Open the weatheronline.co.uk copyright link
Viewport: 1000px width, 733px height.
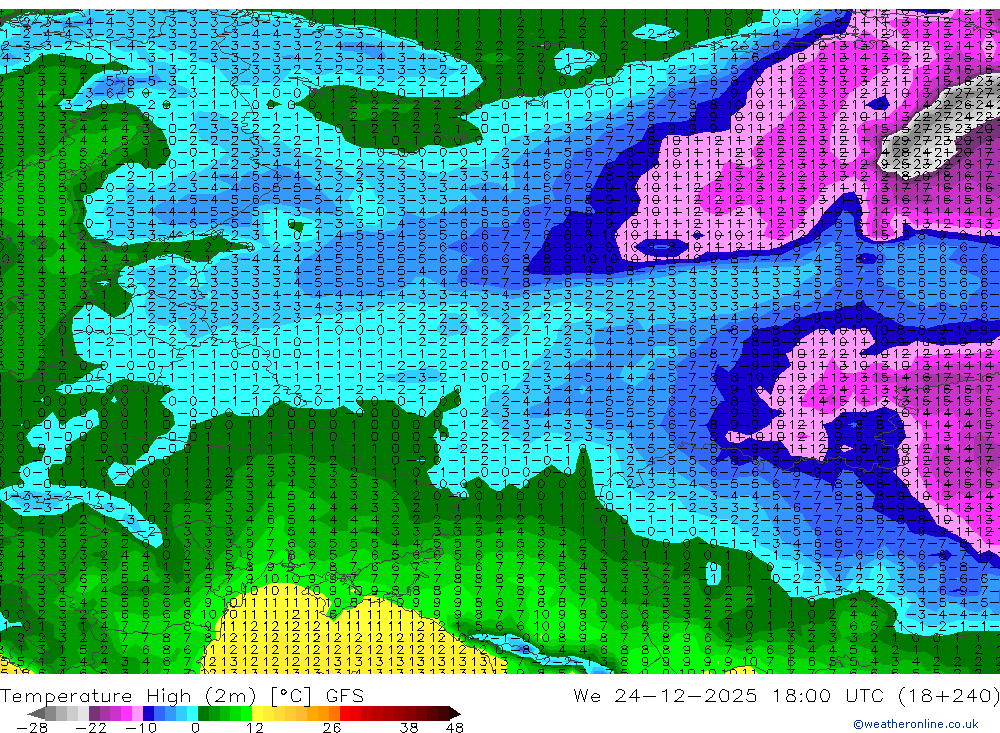coord(916,724)
